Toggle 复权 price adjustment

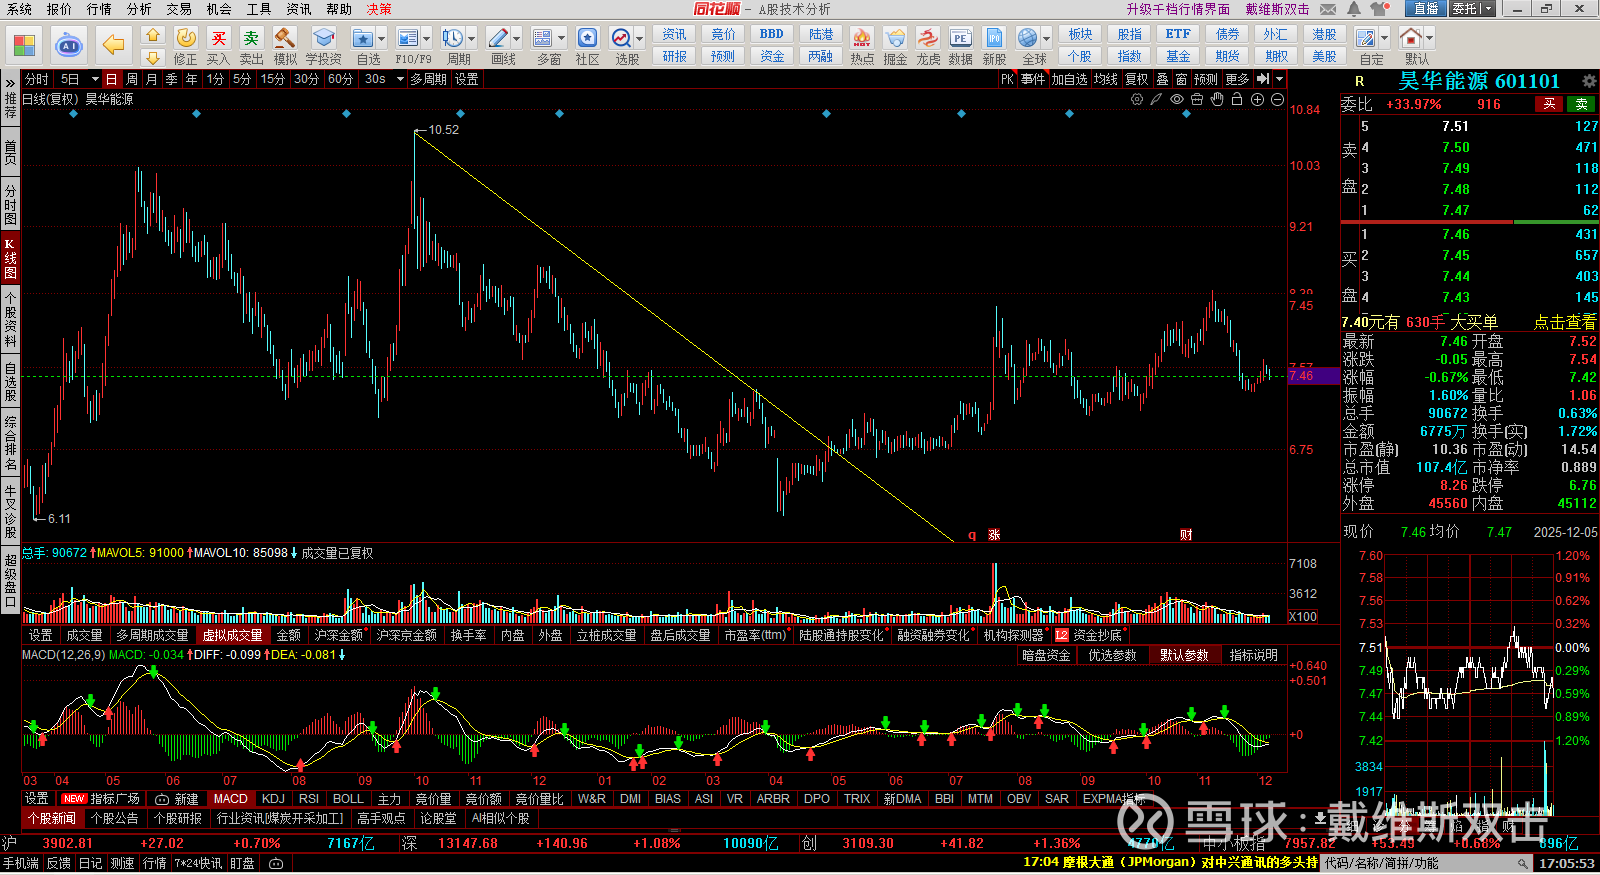1137,79
